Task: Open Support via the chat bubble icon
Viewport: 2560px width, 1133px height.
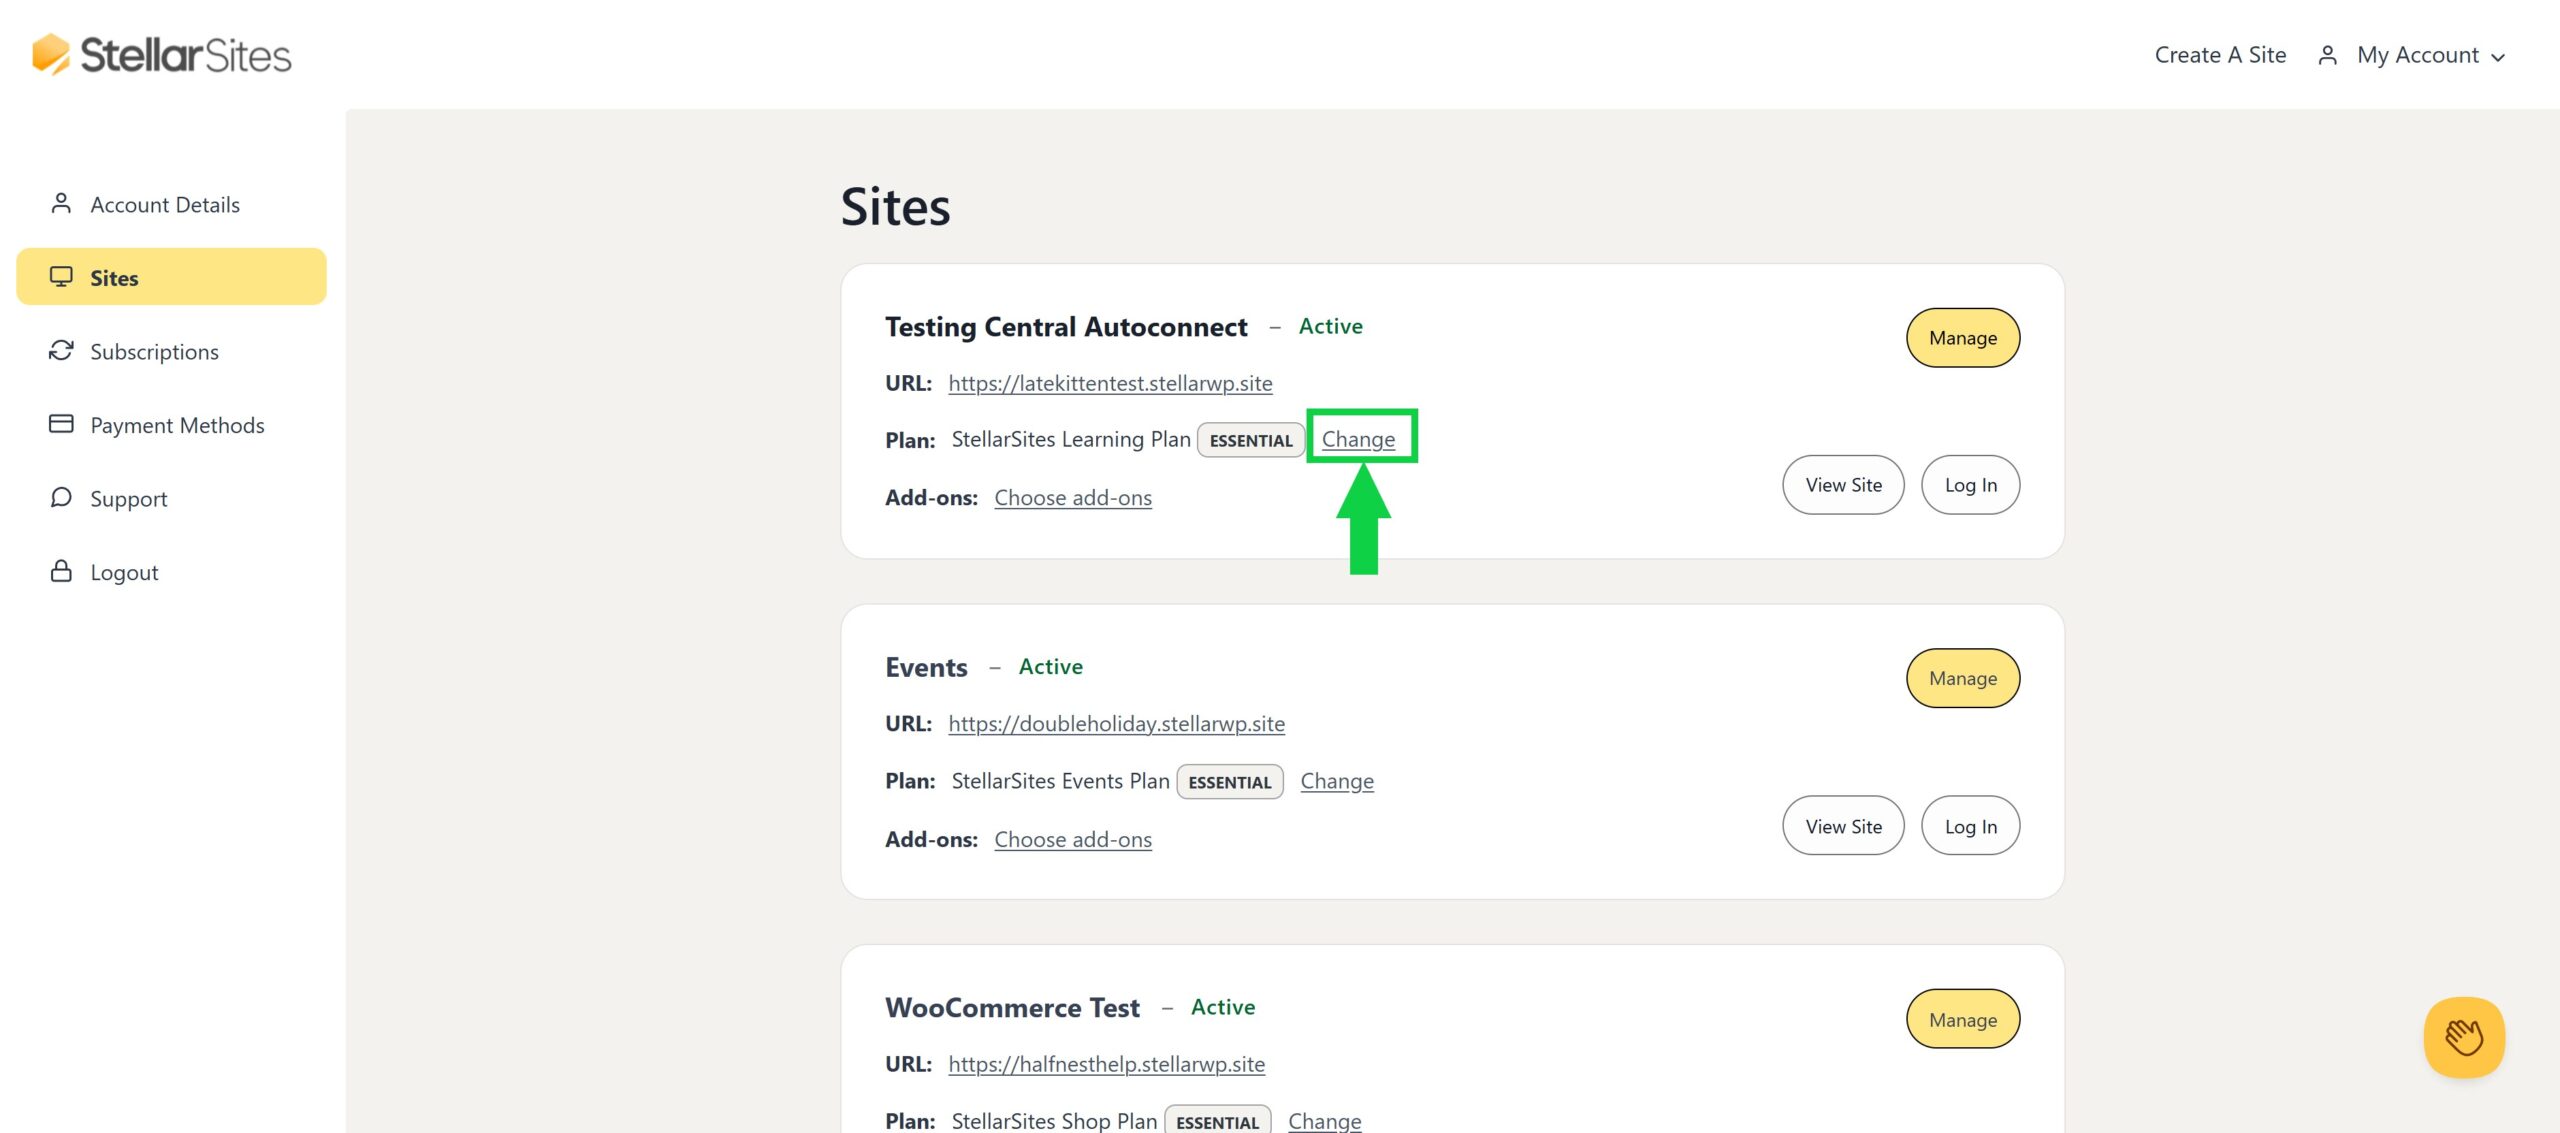Action: (61, 497)
